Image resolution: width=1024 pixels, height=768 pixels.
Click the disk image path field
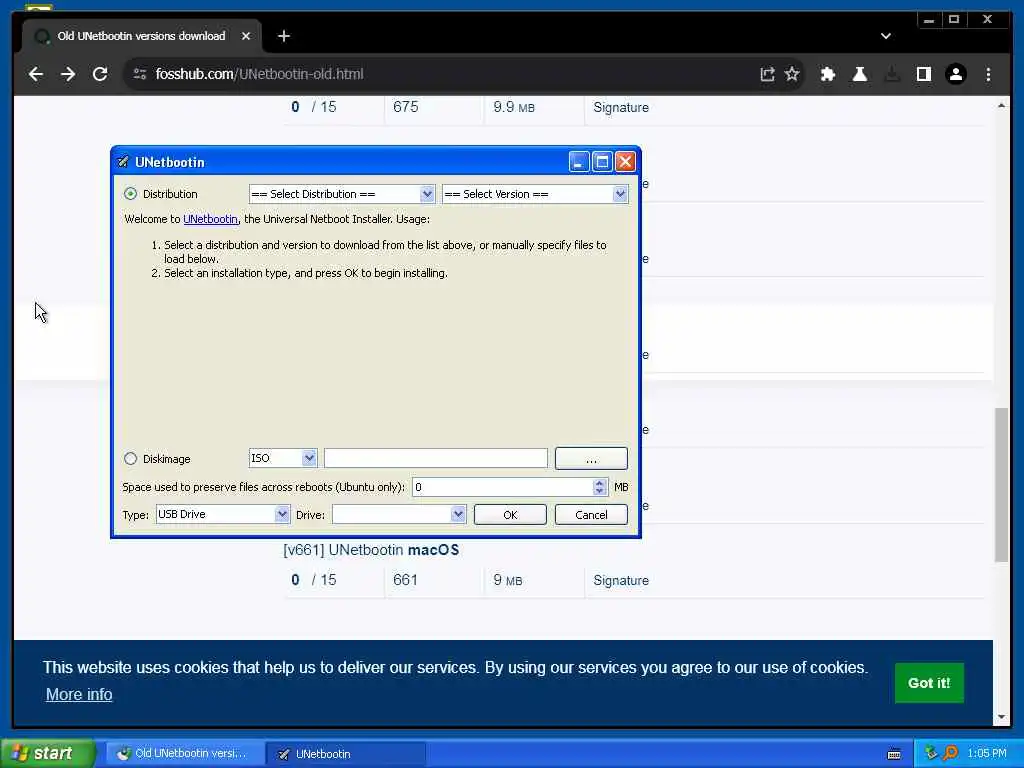click(436, 458)
